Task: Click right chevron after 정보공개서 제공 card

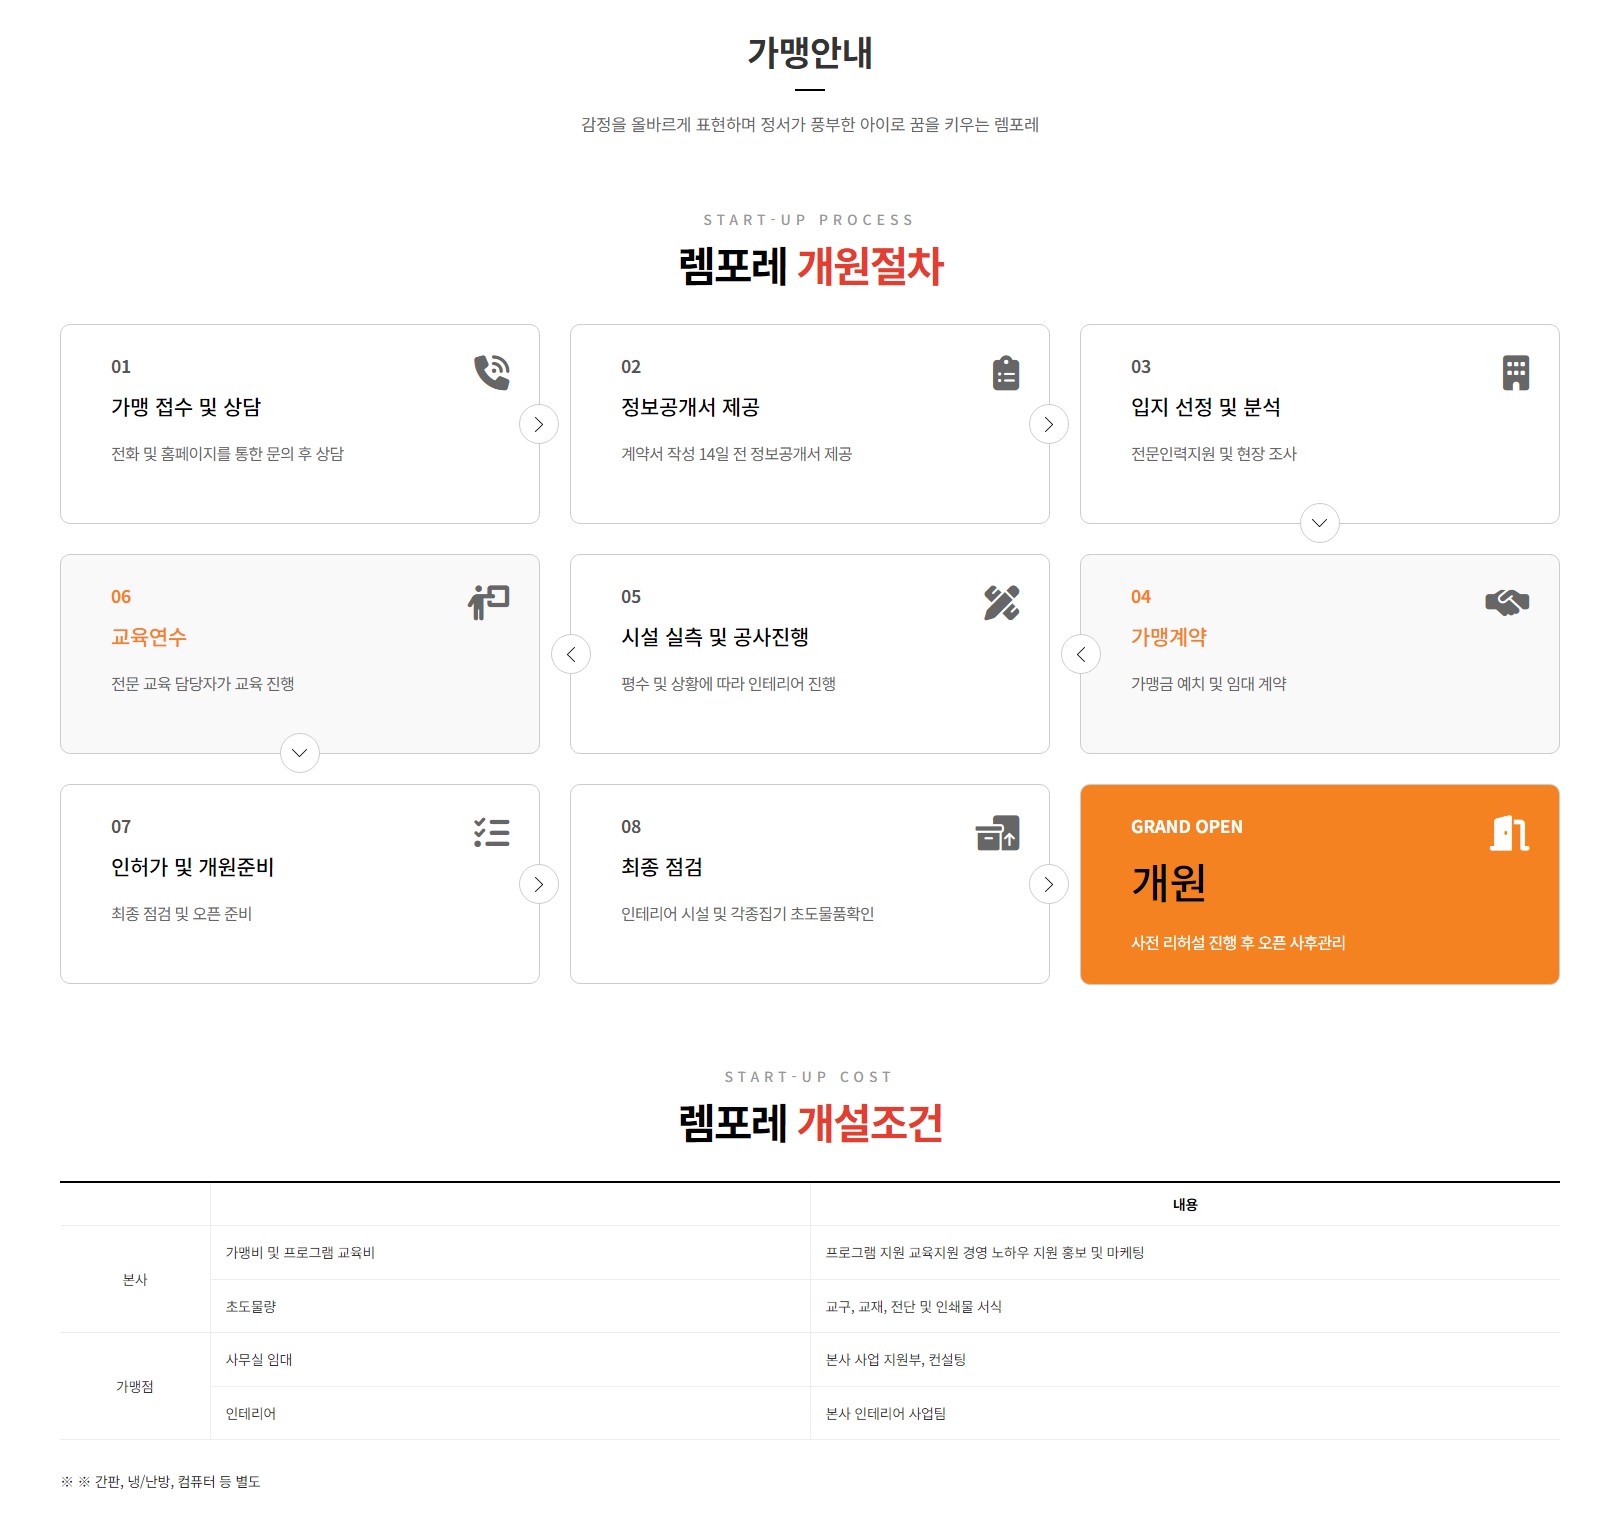Action: [1049, 424]
